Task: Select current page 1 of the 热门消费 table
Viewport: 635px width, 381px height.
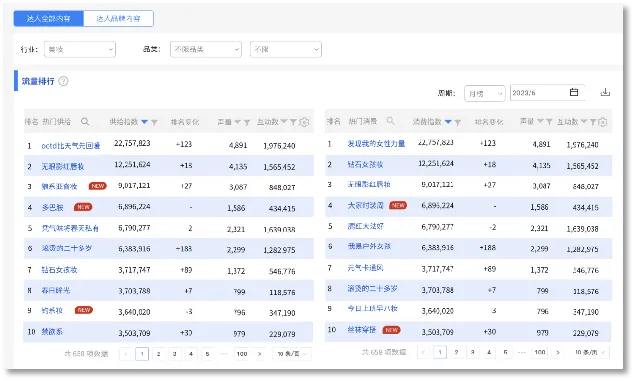Action: pyautogui.click(x=440, y=352)
